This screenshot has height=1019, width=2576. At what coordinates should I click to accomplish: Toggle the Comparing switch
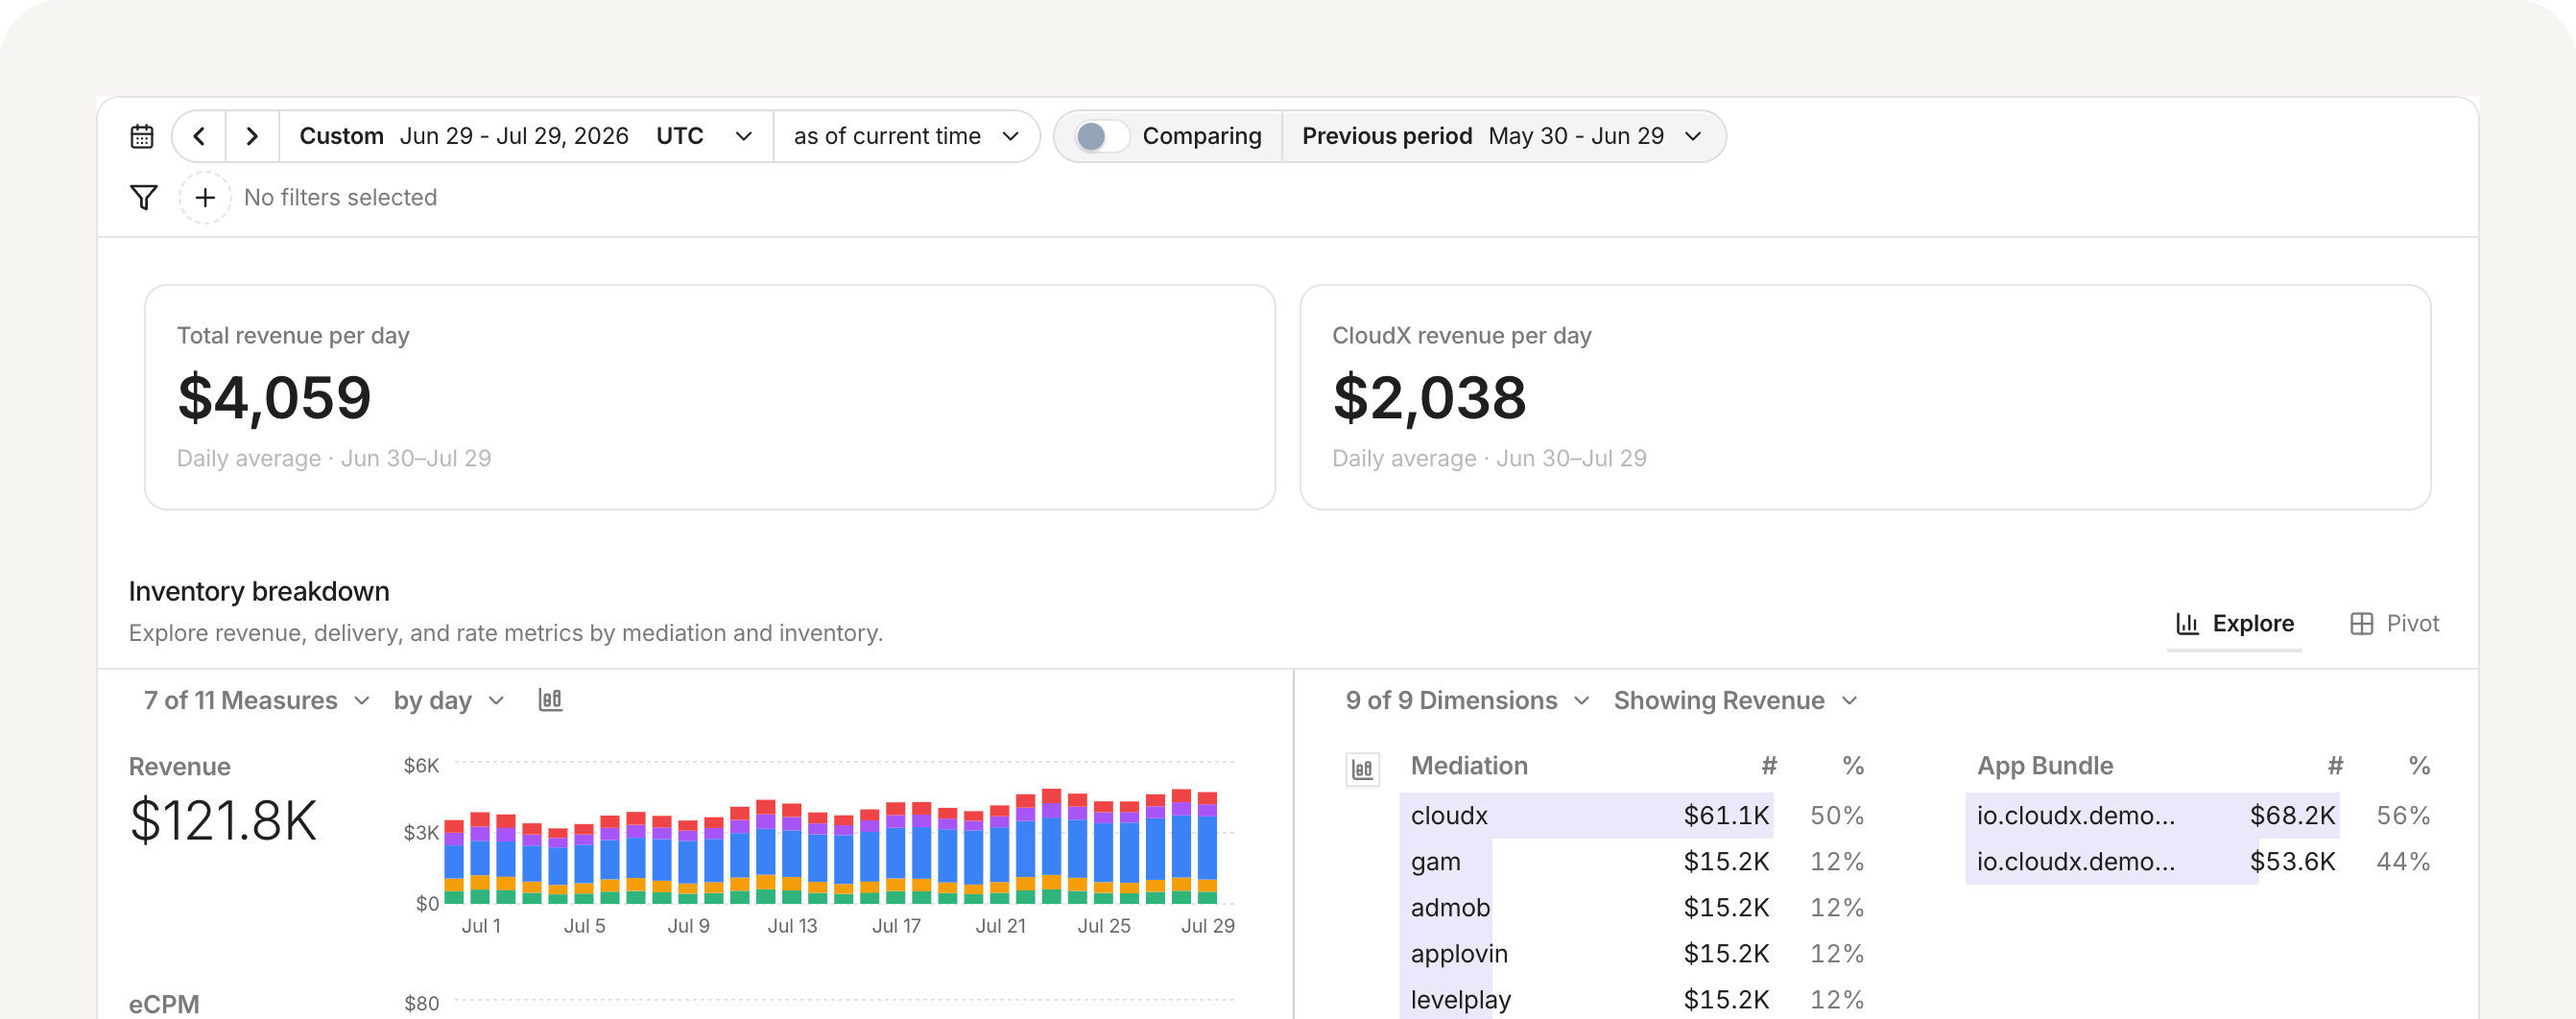pos(1101,136)
